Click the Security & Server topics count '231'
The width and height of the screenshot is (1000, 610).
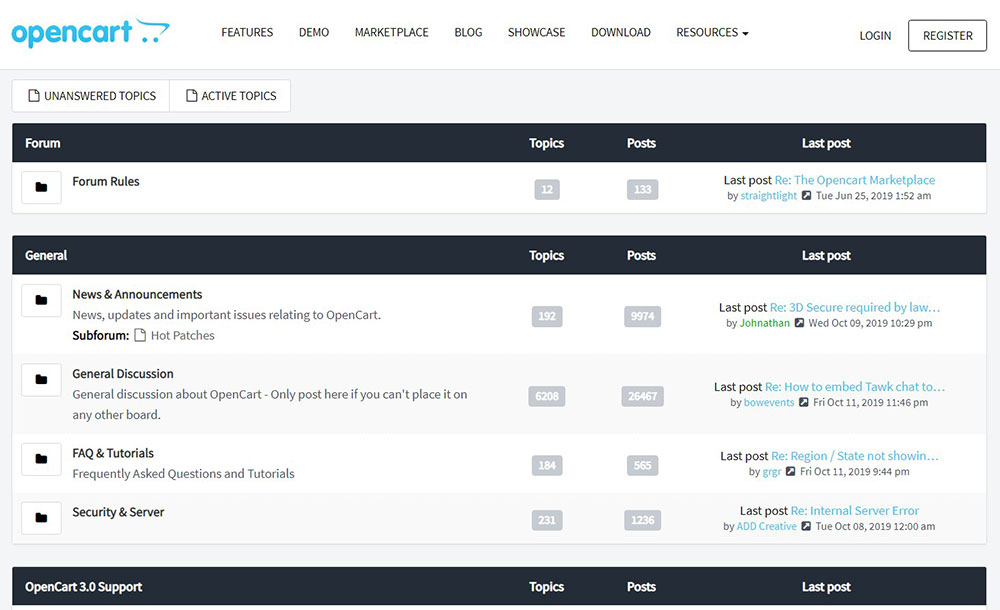tap(547, 520)
